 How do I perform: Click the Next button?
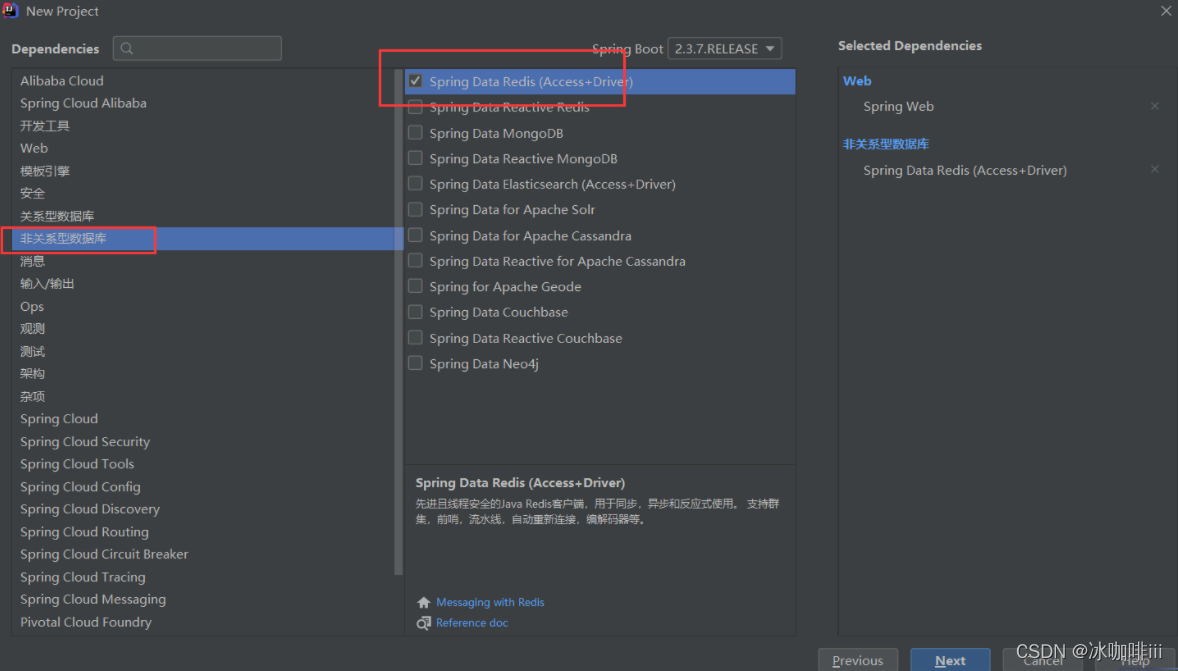pos(950,660)
